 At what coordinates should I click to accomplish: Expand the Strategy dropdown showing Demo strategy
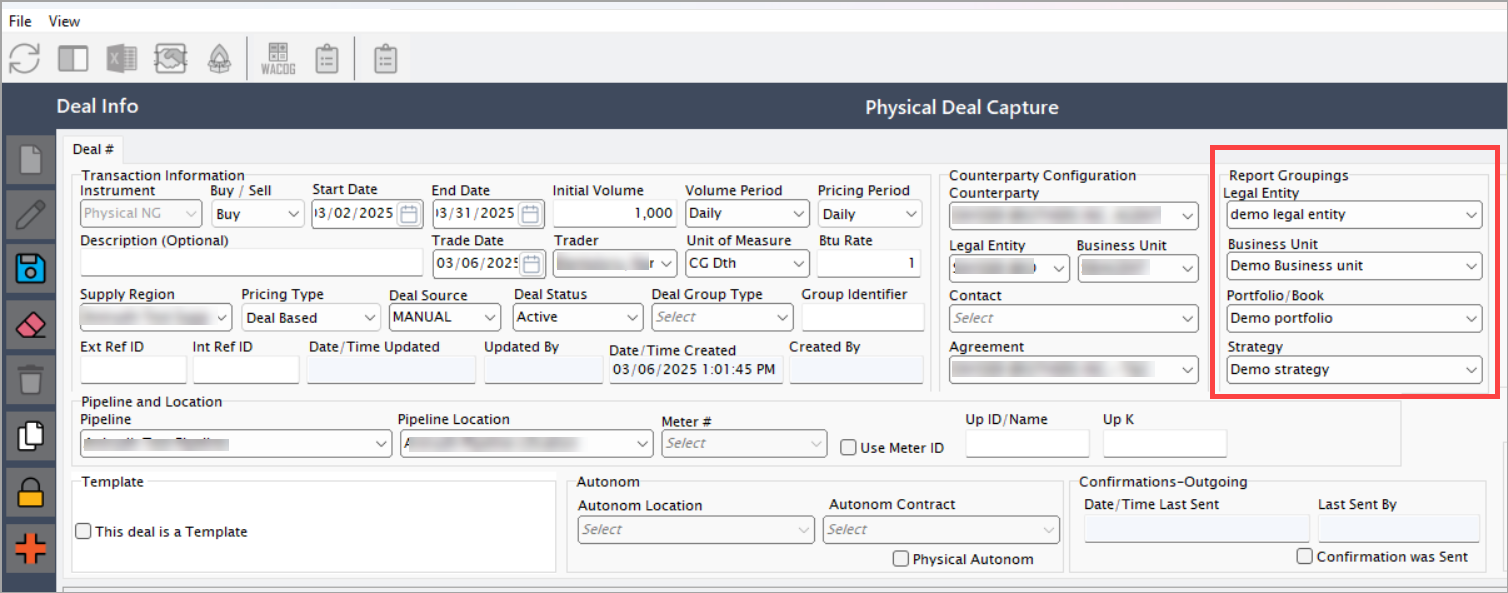tap(1354, 369)
